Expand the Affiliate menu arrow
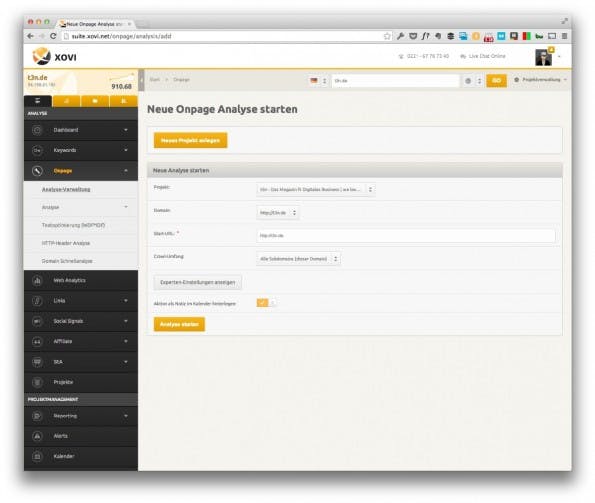The height and width of the screenshot is (503, 595). (126, 341)
